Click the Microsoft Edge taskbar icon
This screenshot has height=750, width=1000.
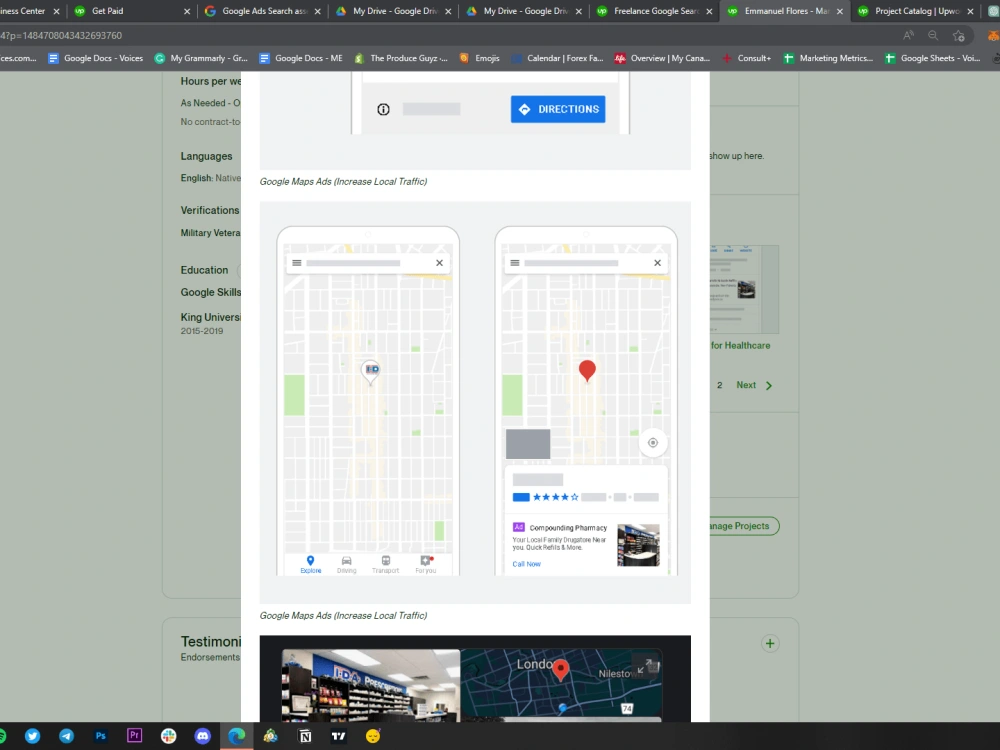pyautogui.click(x=237, y=736)
